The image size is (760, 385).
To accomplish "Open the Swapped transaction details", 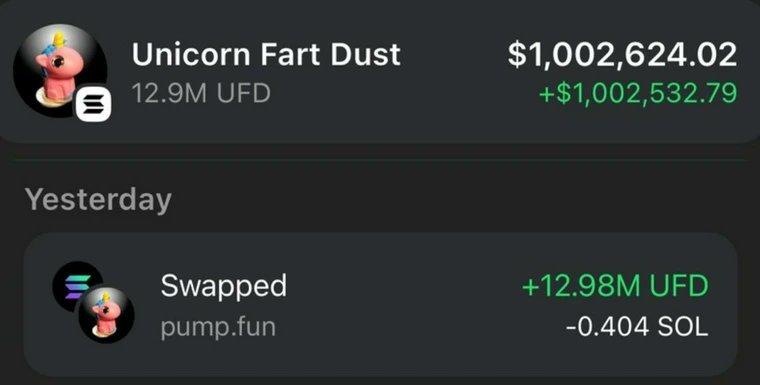I will point(380,304).
